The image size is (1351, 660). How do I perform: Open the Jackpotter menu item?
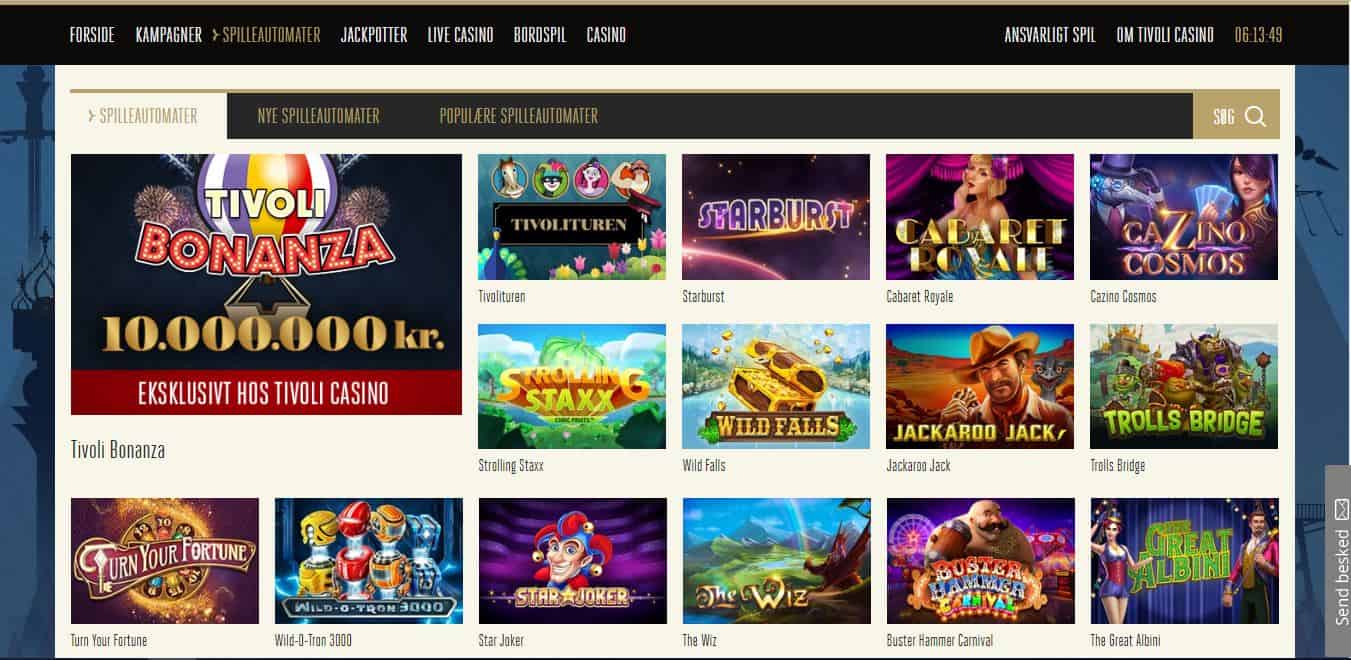(374, 35)
